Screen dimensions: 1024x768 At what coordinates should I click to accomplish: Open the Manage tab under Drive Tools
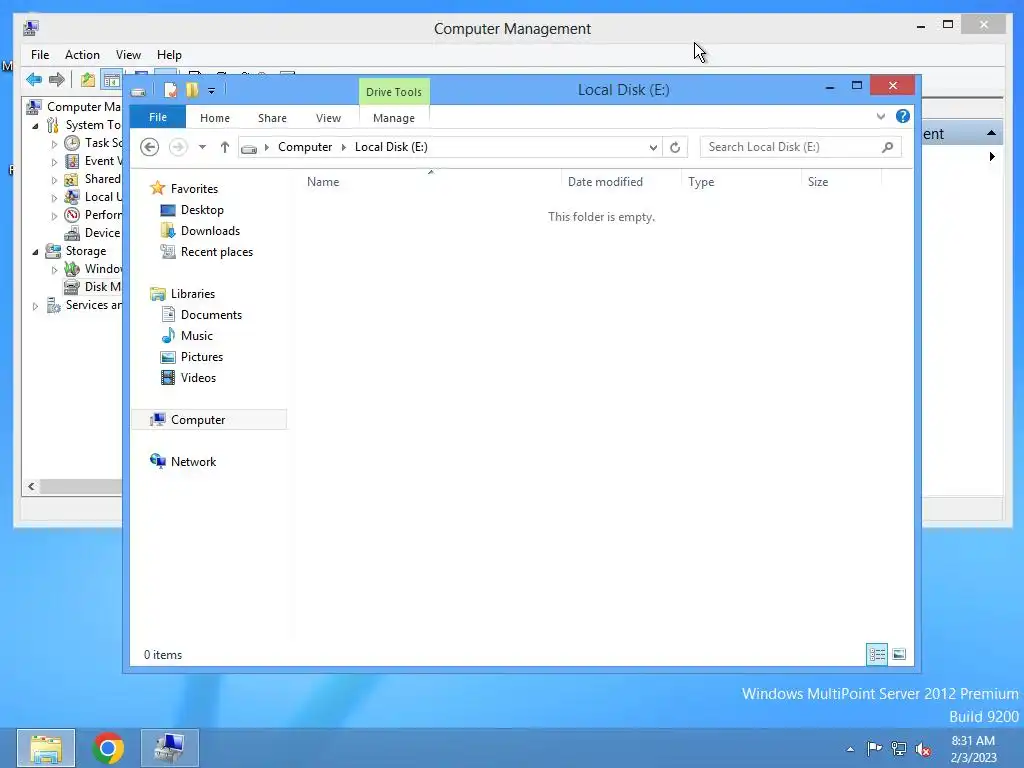394,118
